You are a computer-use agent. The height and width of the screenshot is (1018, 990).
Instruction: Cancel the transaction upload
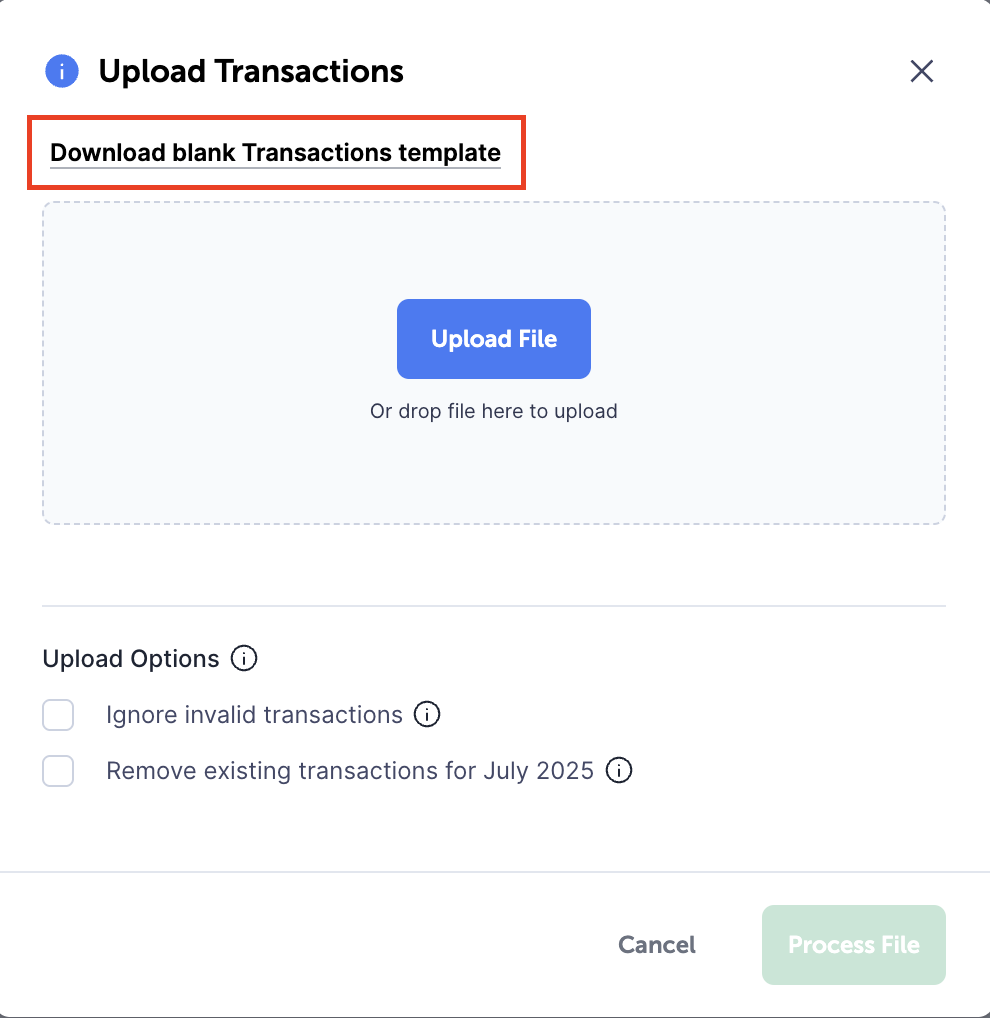pos(657,945)
